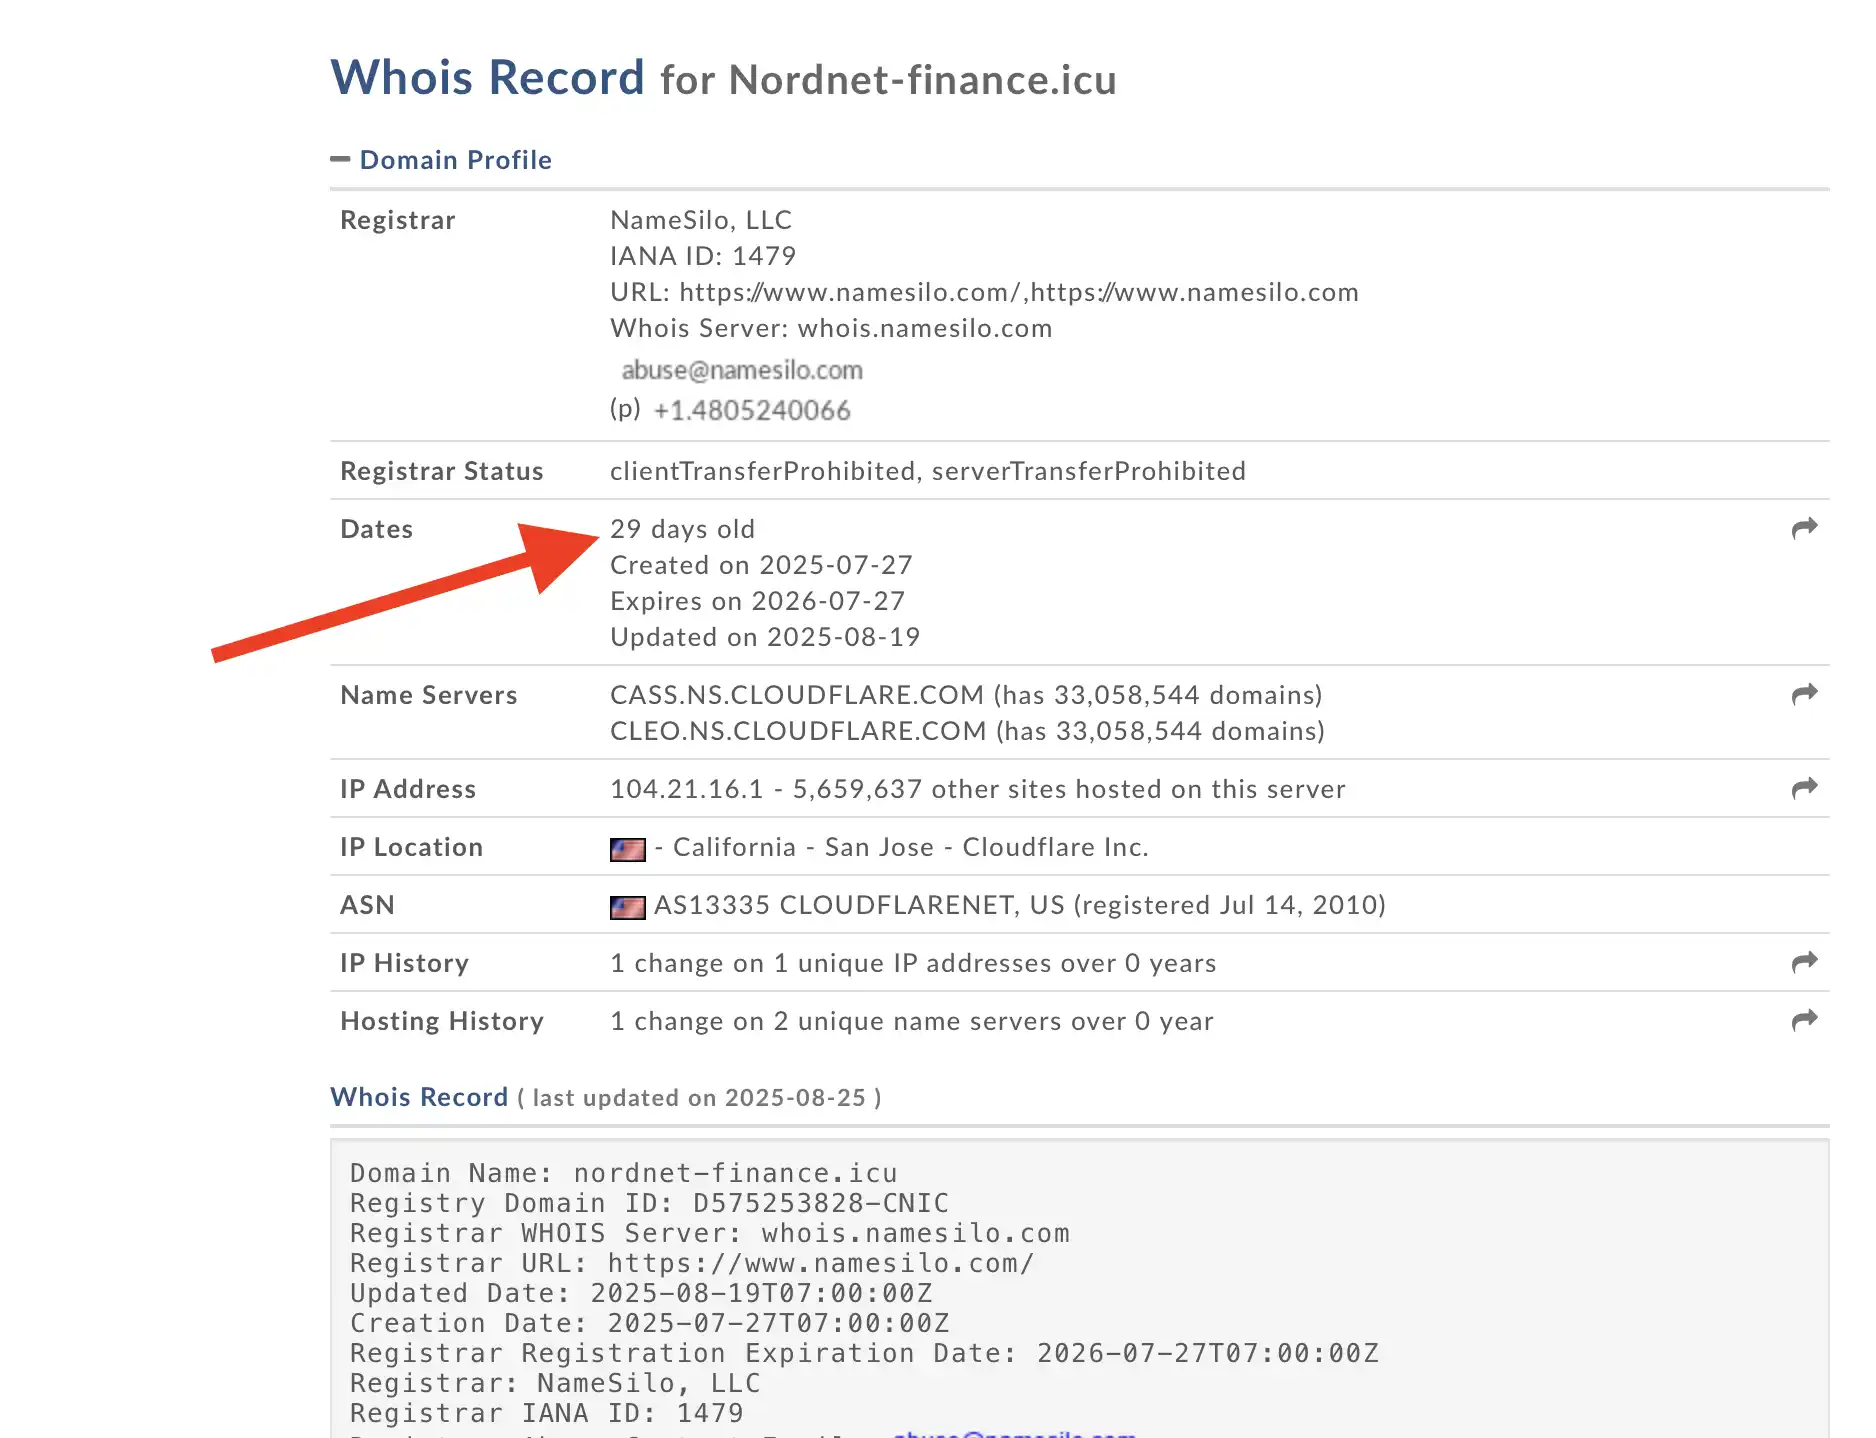This screenshot has height=1438, width=1876.
Task: Click CLEO.NS.CLOUDFLARE.COM name server entry
Action: [x=967, y=731]
